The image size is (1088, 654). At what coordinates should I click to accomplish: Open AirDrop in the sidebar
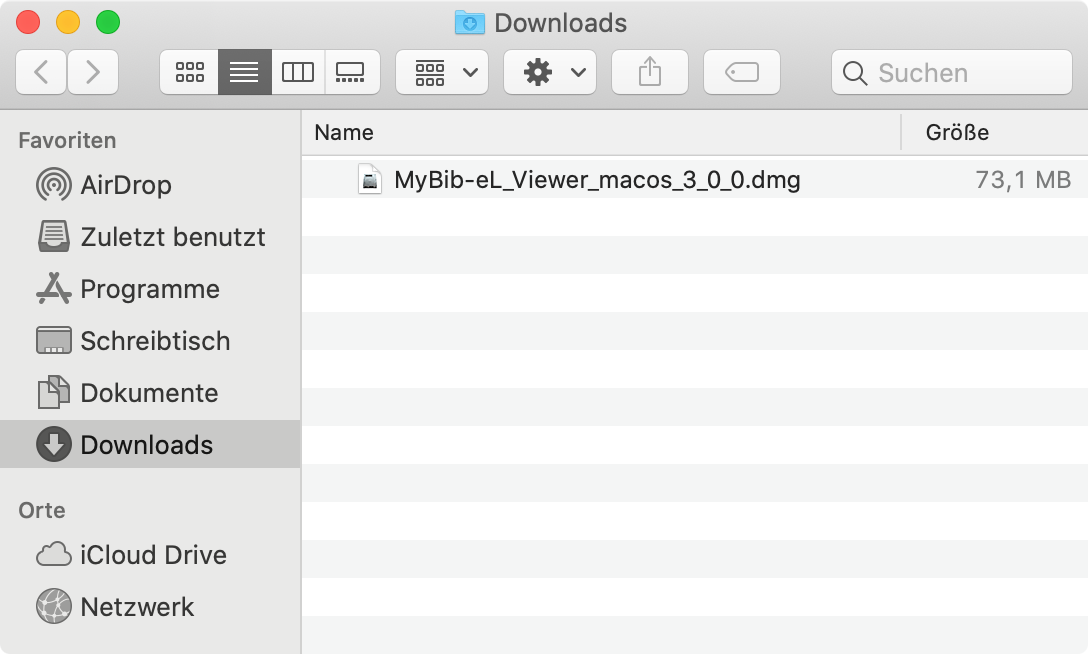point(150,185)
